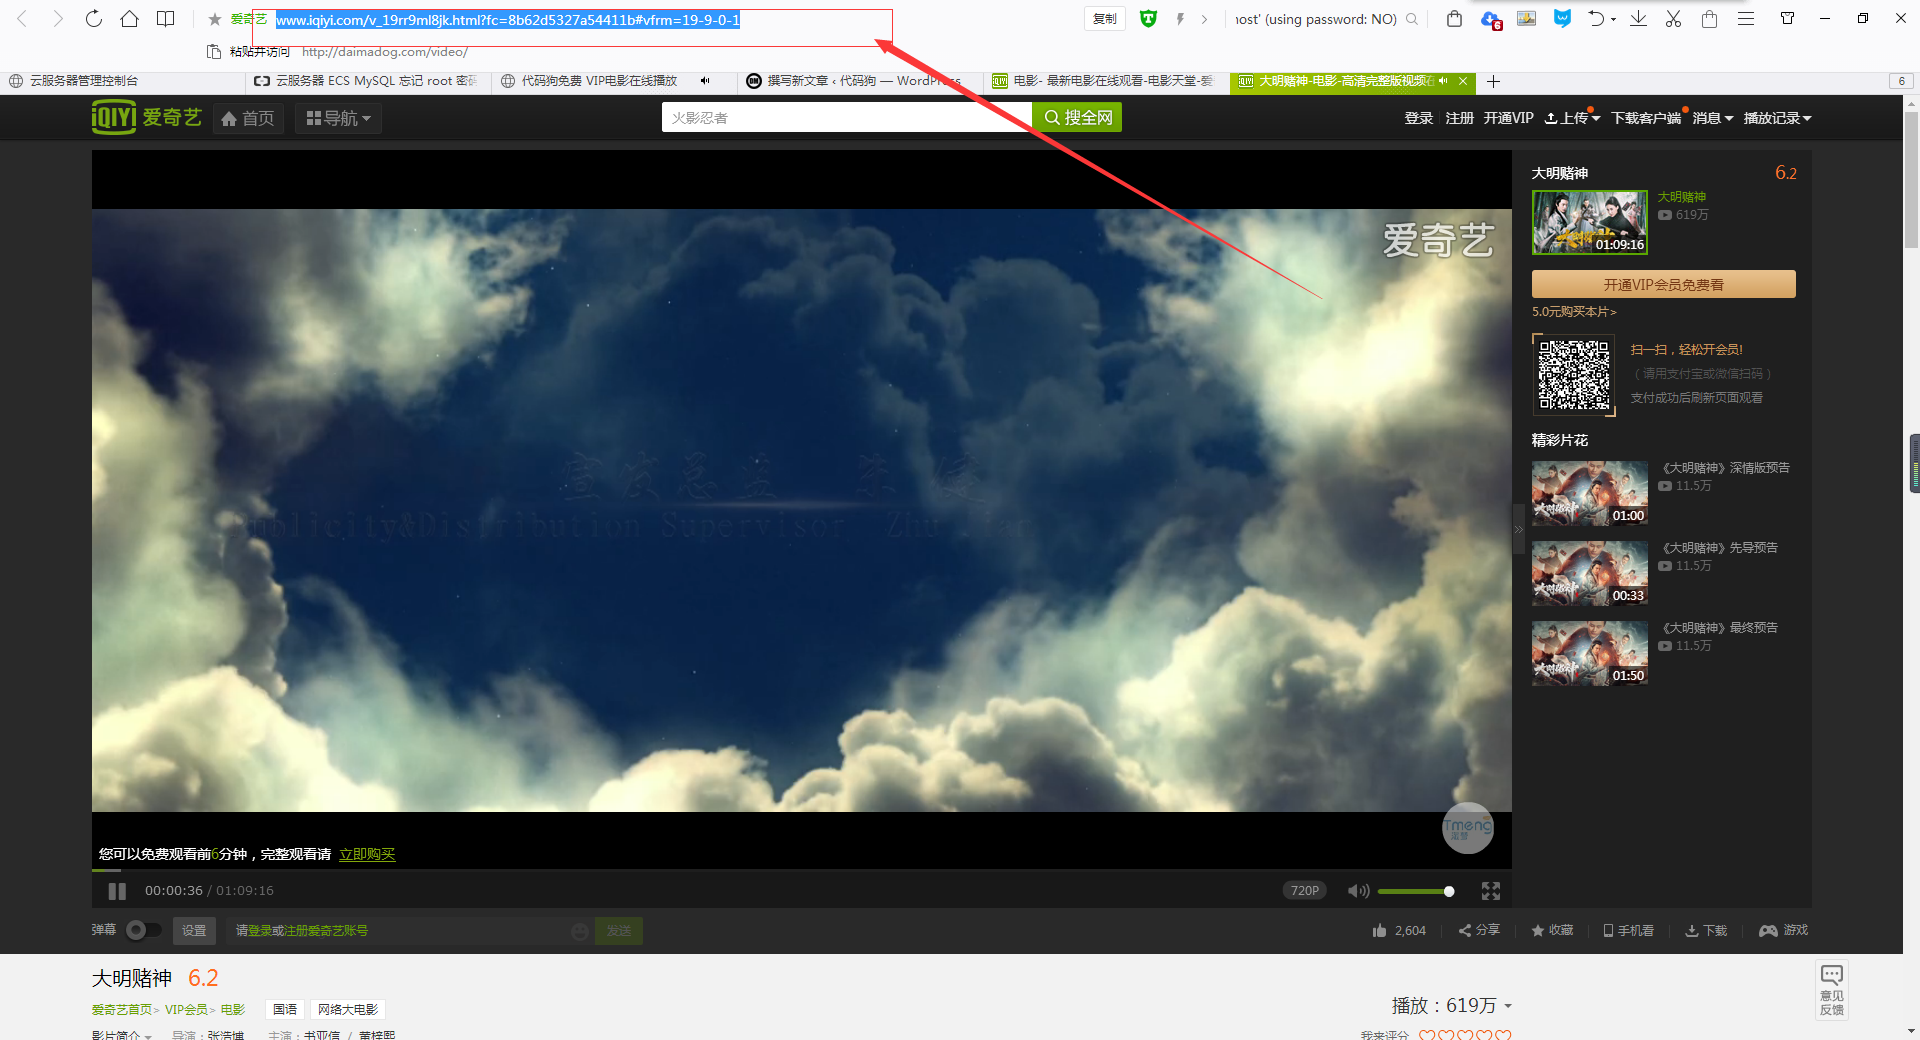Close the active 大明赌神 tab

(x=1463, y=81)
